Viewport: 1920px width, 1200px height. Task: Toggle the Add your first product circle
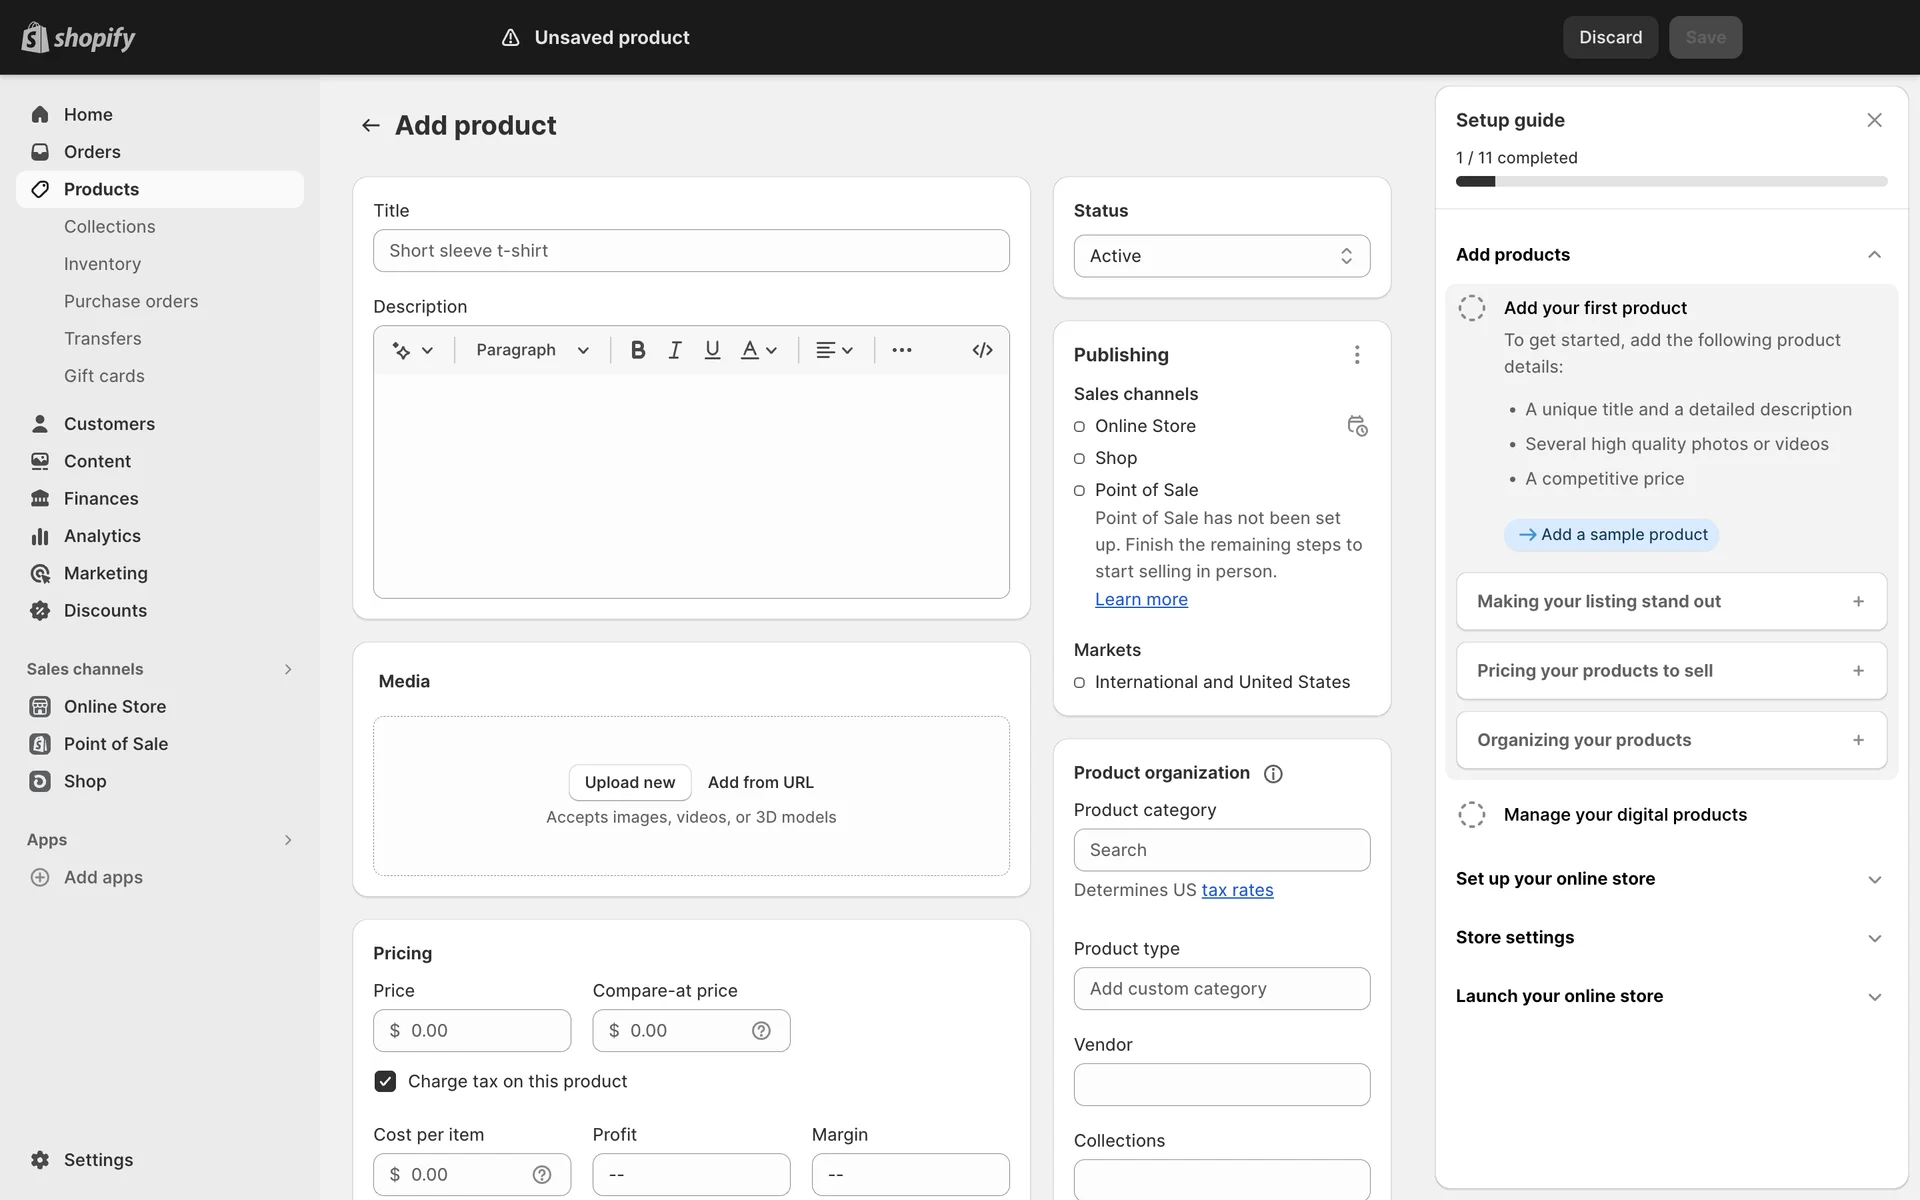(x=1471, y=308)
